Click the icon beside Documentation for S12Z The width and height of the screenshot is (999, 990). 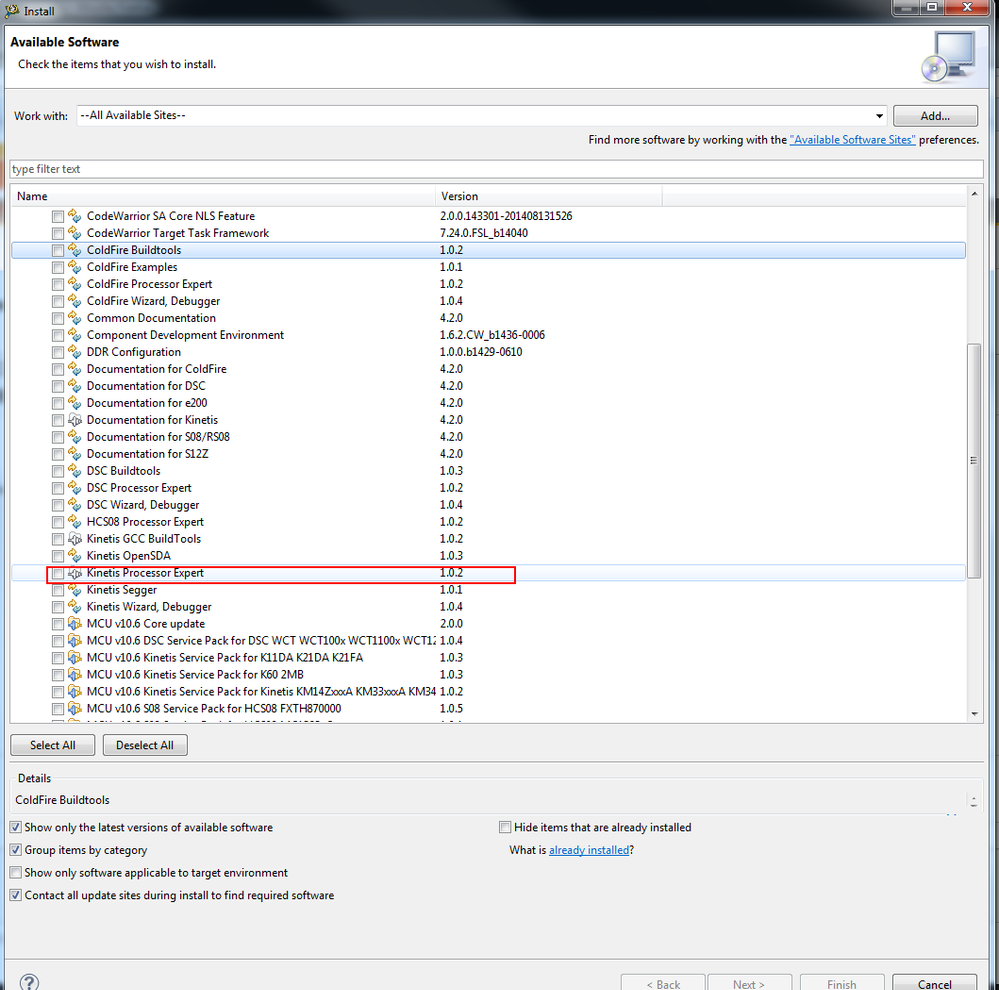(x=75, y=454)
